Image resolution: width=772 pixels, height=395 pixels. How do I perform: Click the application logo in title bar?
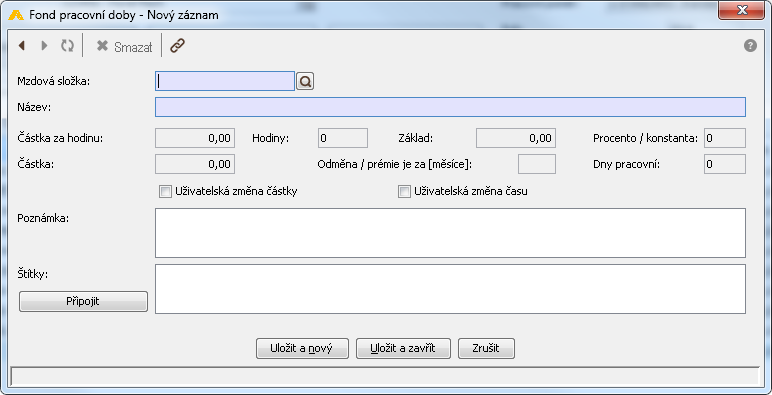pyautogui.click(x=16, y=15)
